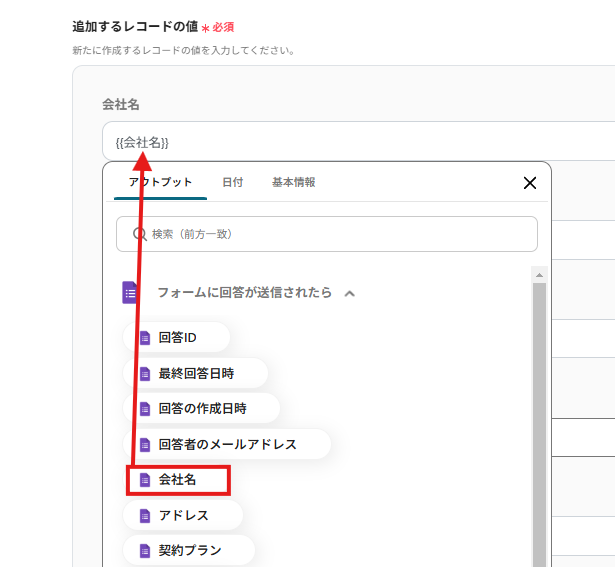Click the 会社名 input field
Viewport: 615px width, 567px height.
(x=358, y=142)
